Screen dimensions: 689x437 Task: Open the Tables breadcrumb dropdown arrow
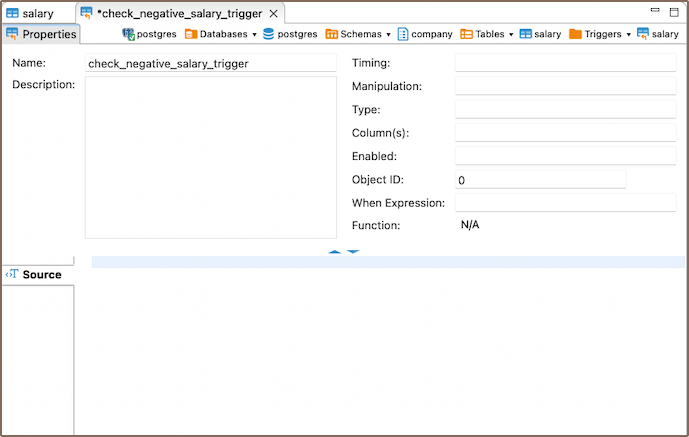pos(511,34)
